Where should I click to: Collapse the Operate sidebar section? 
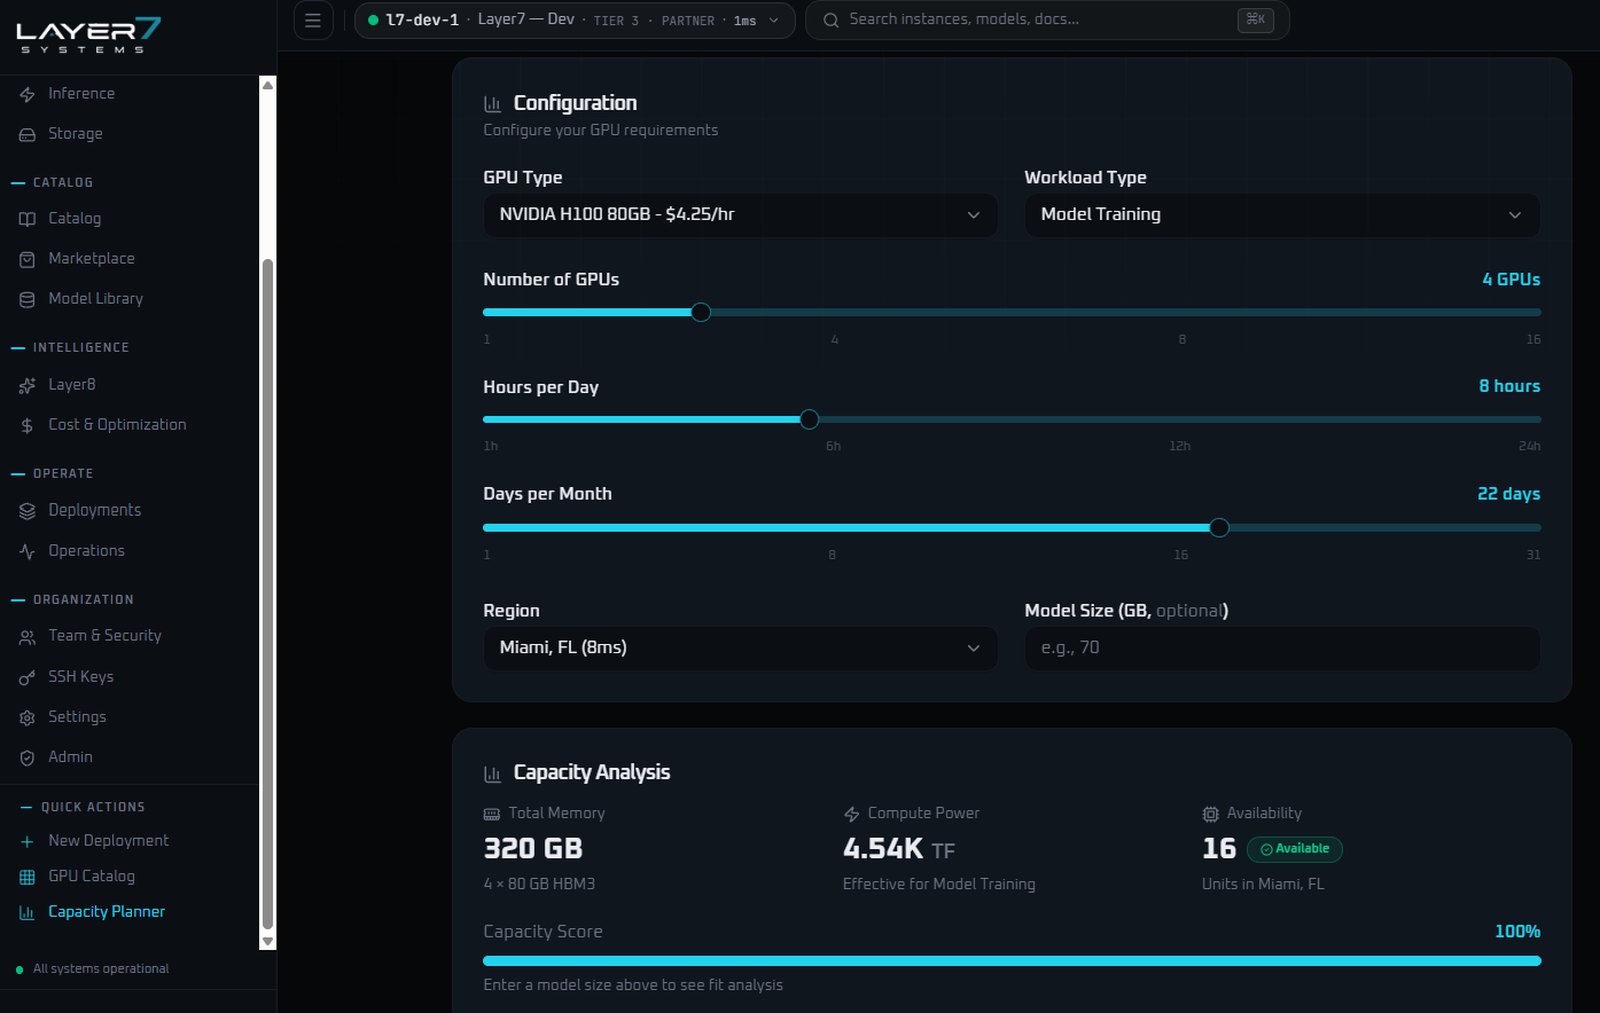(x=52, y=473)
